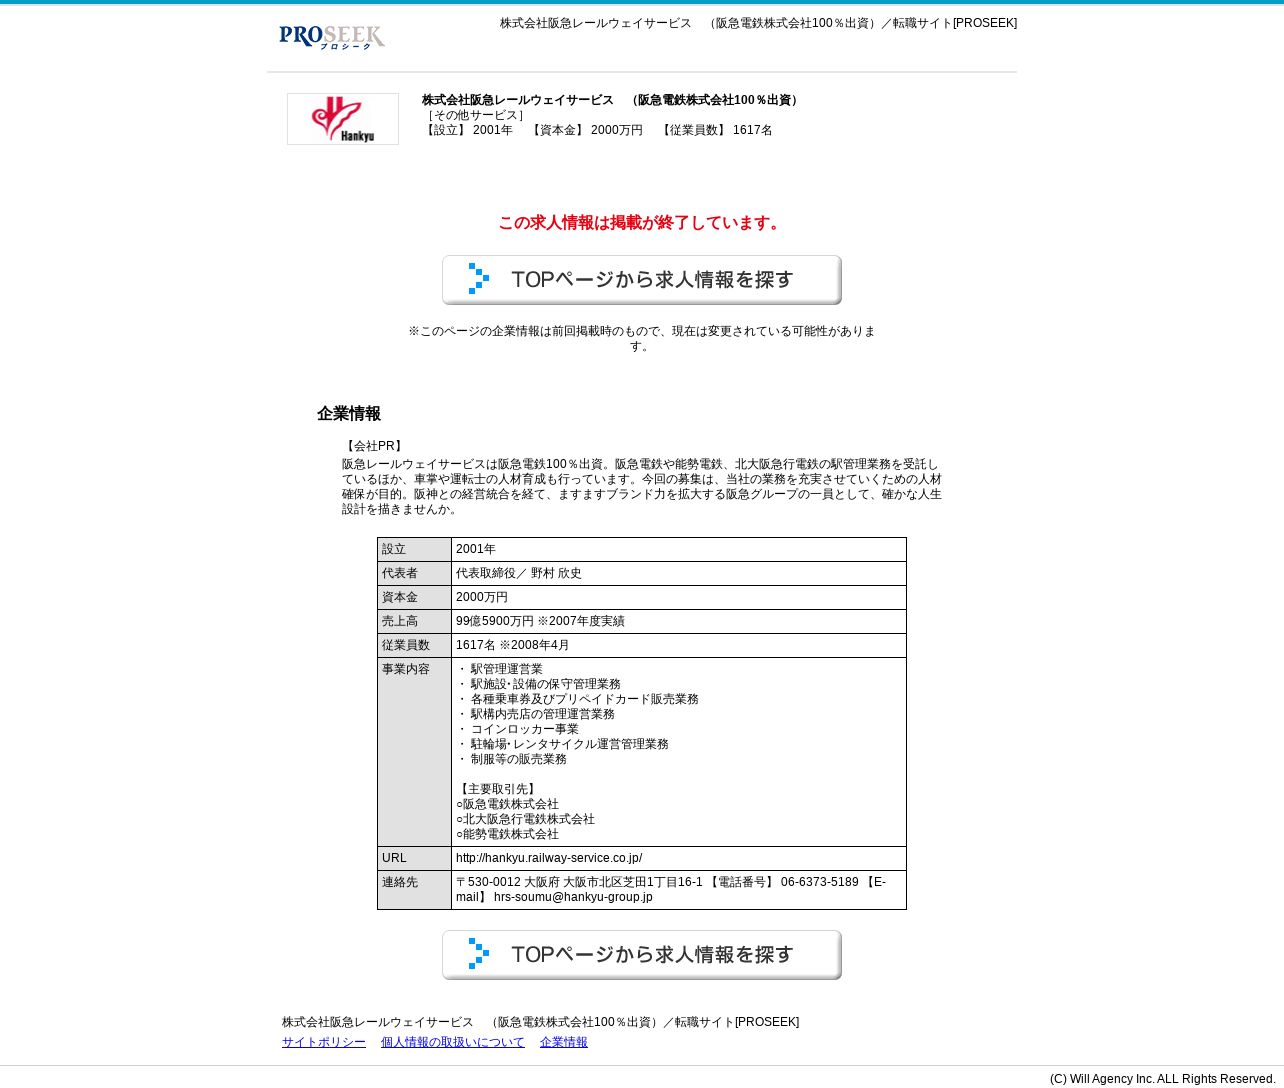The image size is (1284, 1088).
Task: Click footer company name text above links
Action: [x=540, y=1022]
